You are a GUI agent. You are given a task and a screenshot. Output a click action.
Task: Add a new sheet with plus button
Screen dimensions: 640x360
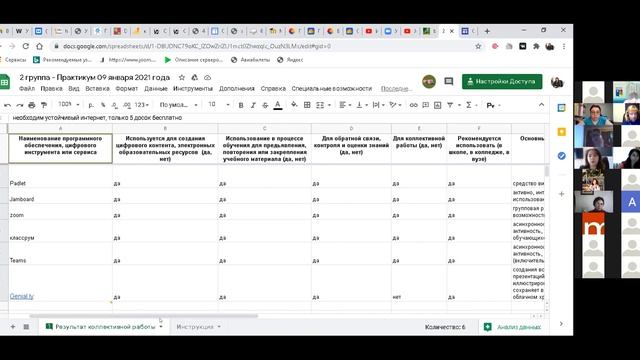click(13, 327)
